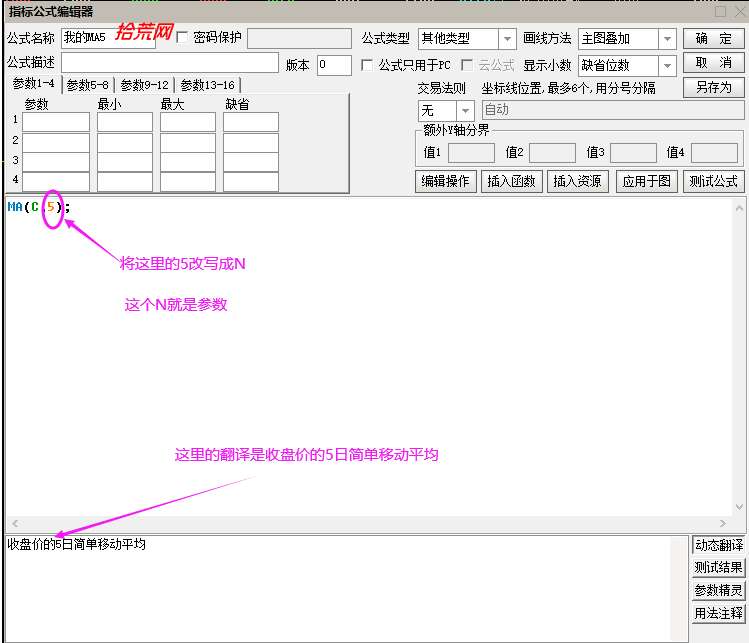
Task: Tick the 密码保护 checkbox
Action: tap(182, 37)
